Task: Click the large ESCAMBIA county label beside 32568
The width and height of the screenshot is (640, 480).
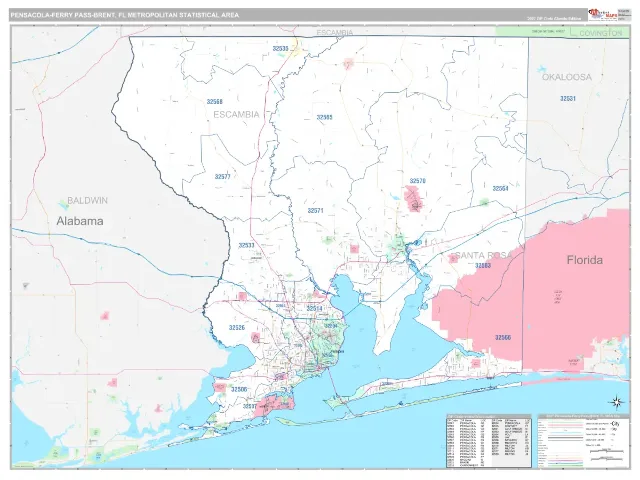Action: [236, 114]
